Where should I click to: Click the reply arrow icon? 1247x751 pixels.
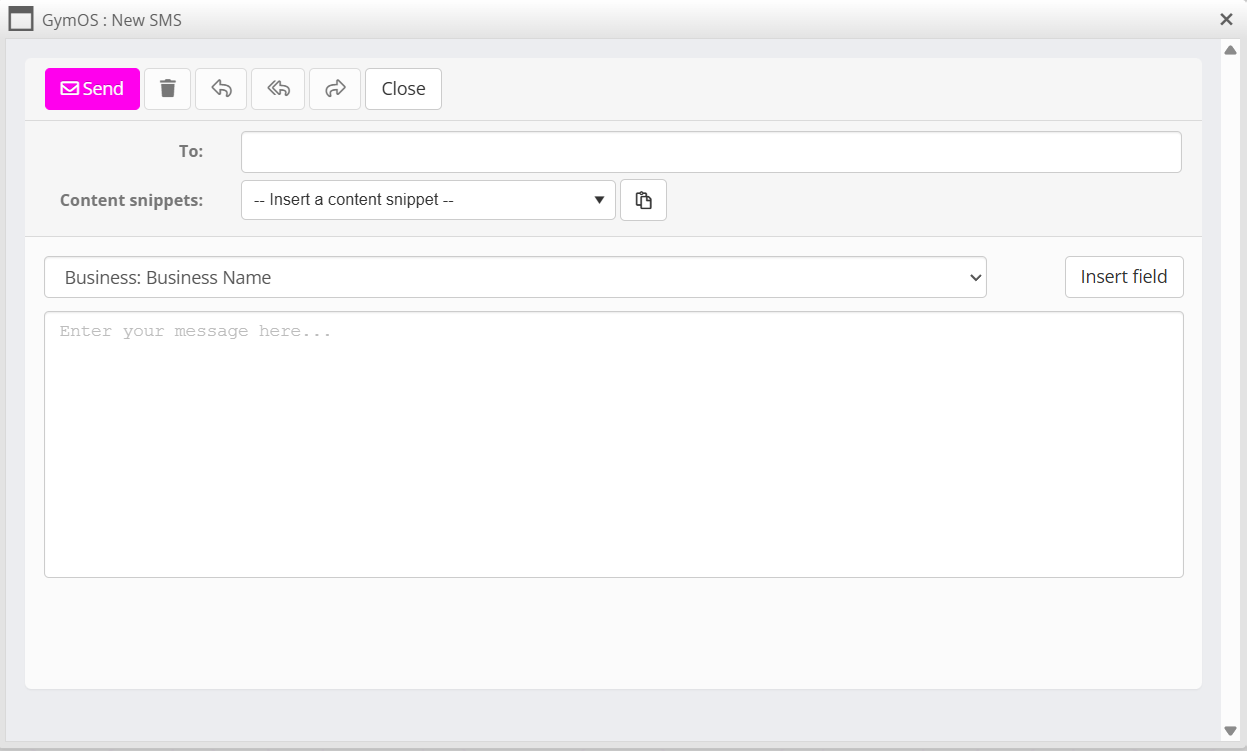click(222, 89)
